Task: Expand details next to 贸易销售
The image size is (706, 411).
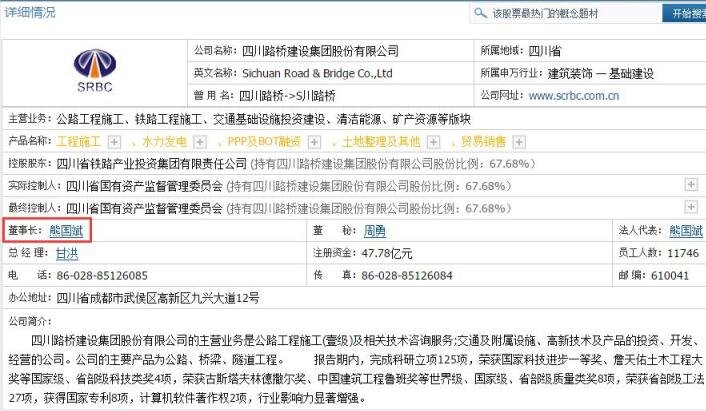Action: click(x=519, y=142)
